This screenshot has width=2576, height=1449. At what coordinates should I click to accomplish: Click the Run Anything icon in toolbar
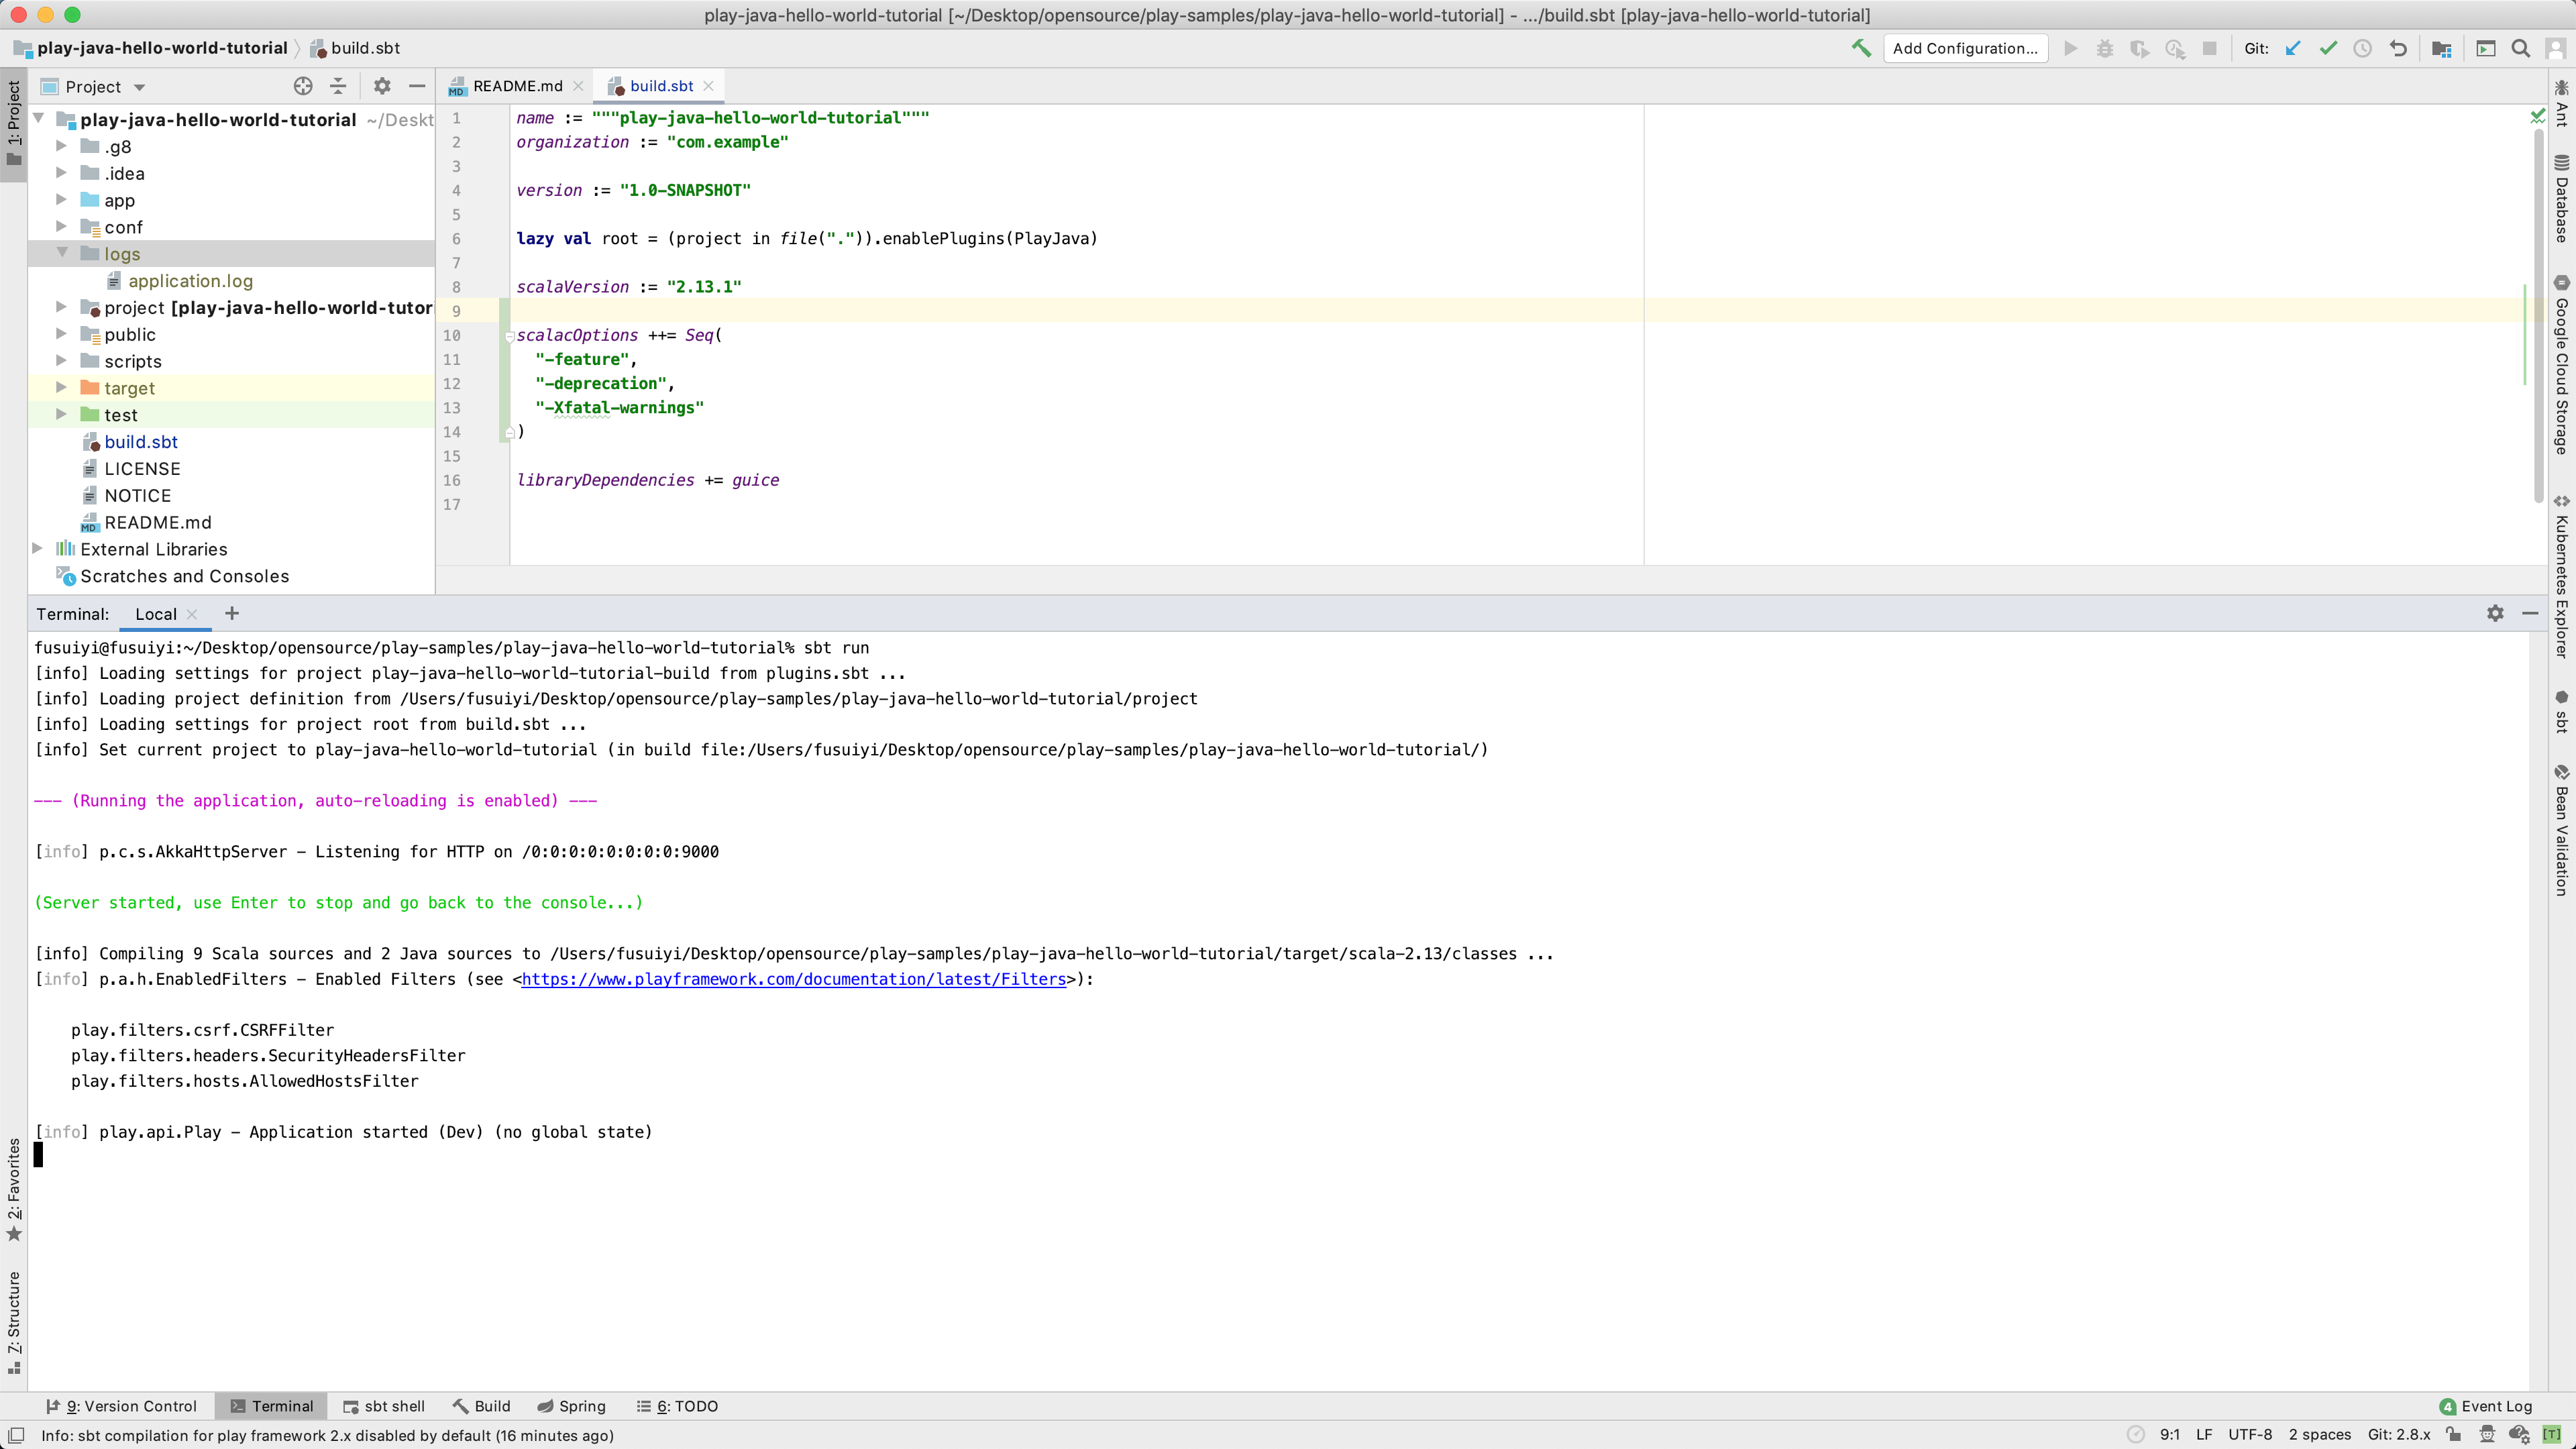[x=2486, y=48]
